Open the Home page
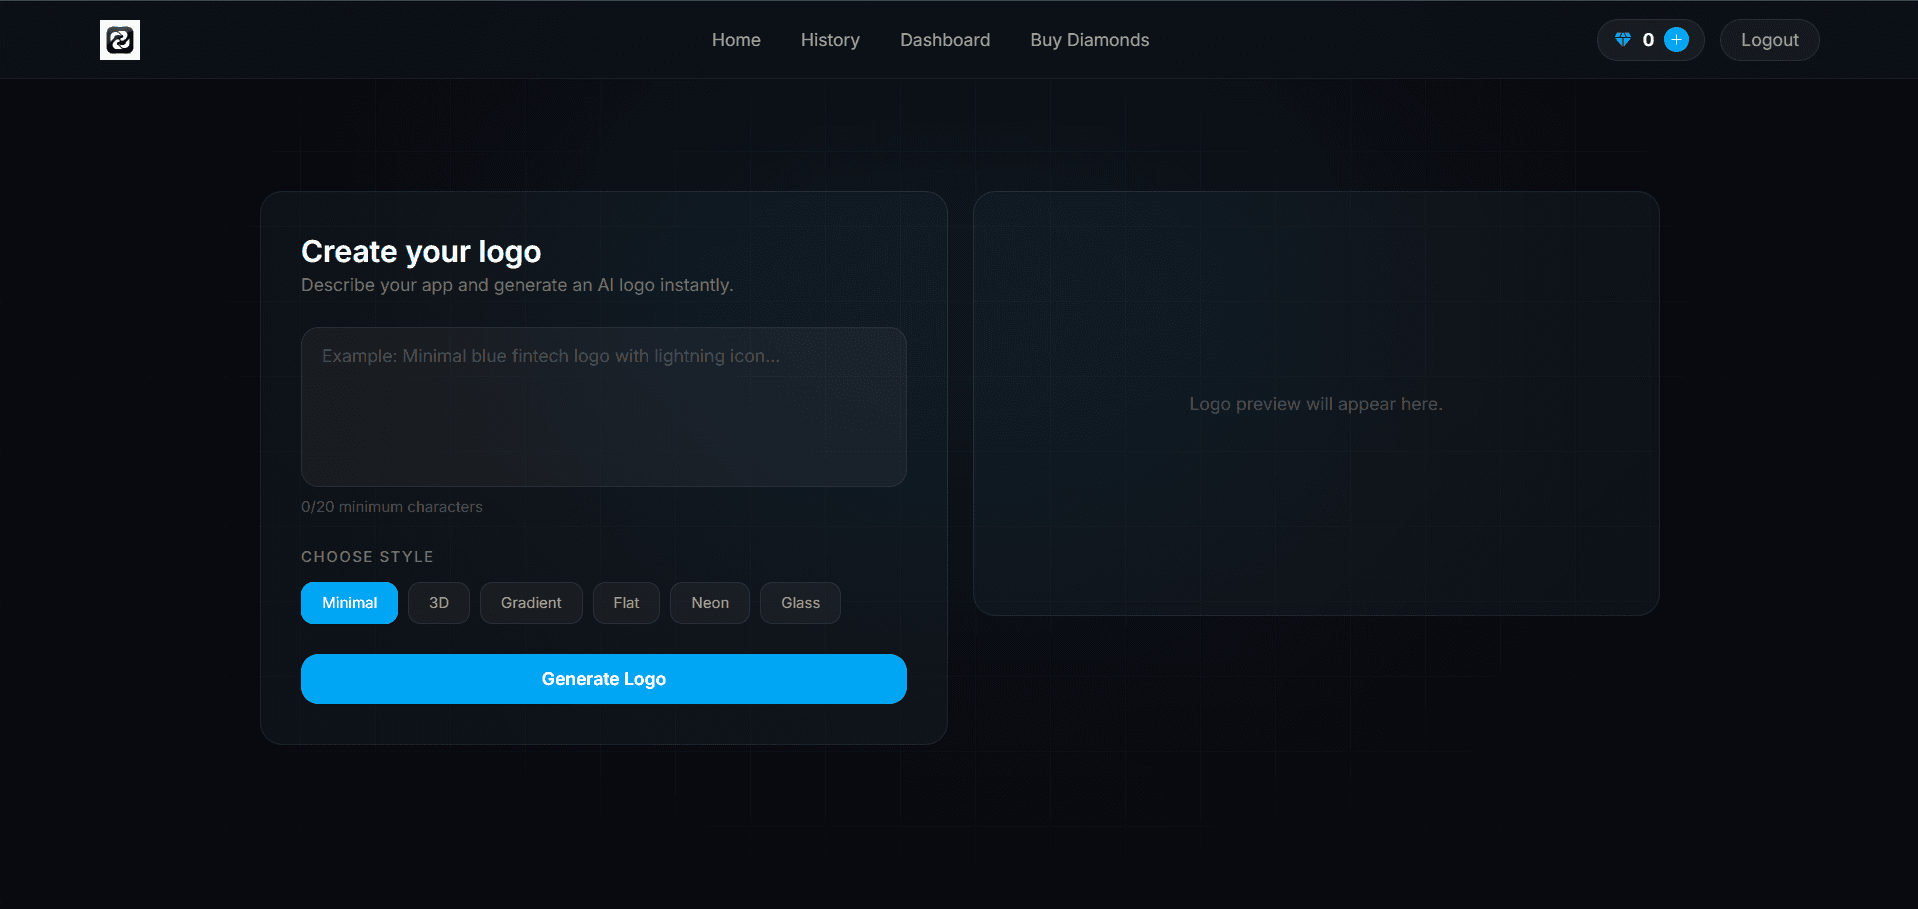 click(736, 40)
